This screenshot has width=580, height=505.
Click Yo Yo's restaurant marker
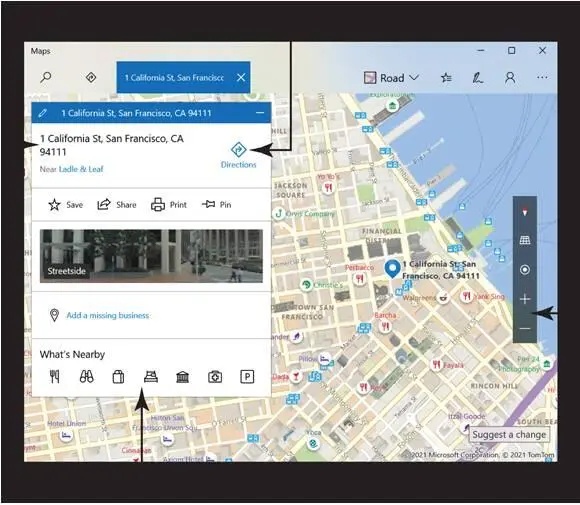click(x=328, y=188)
